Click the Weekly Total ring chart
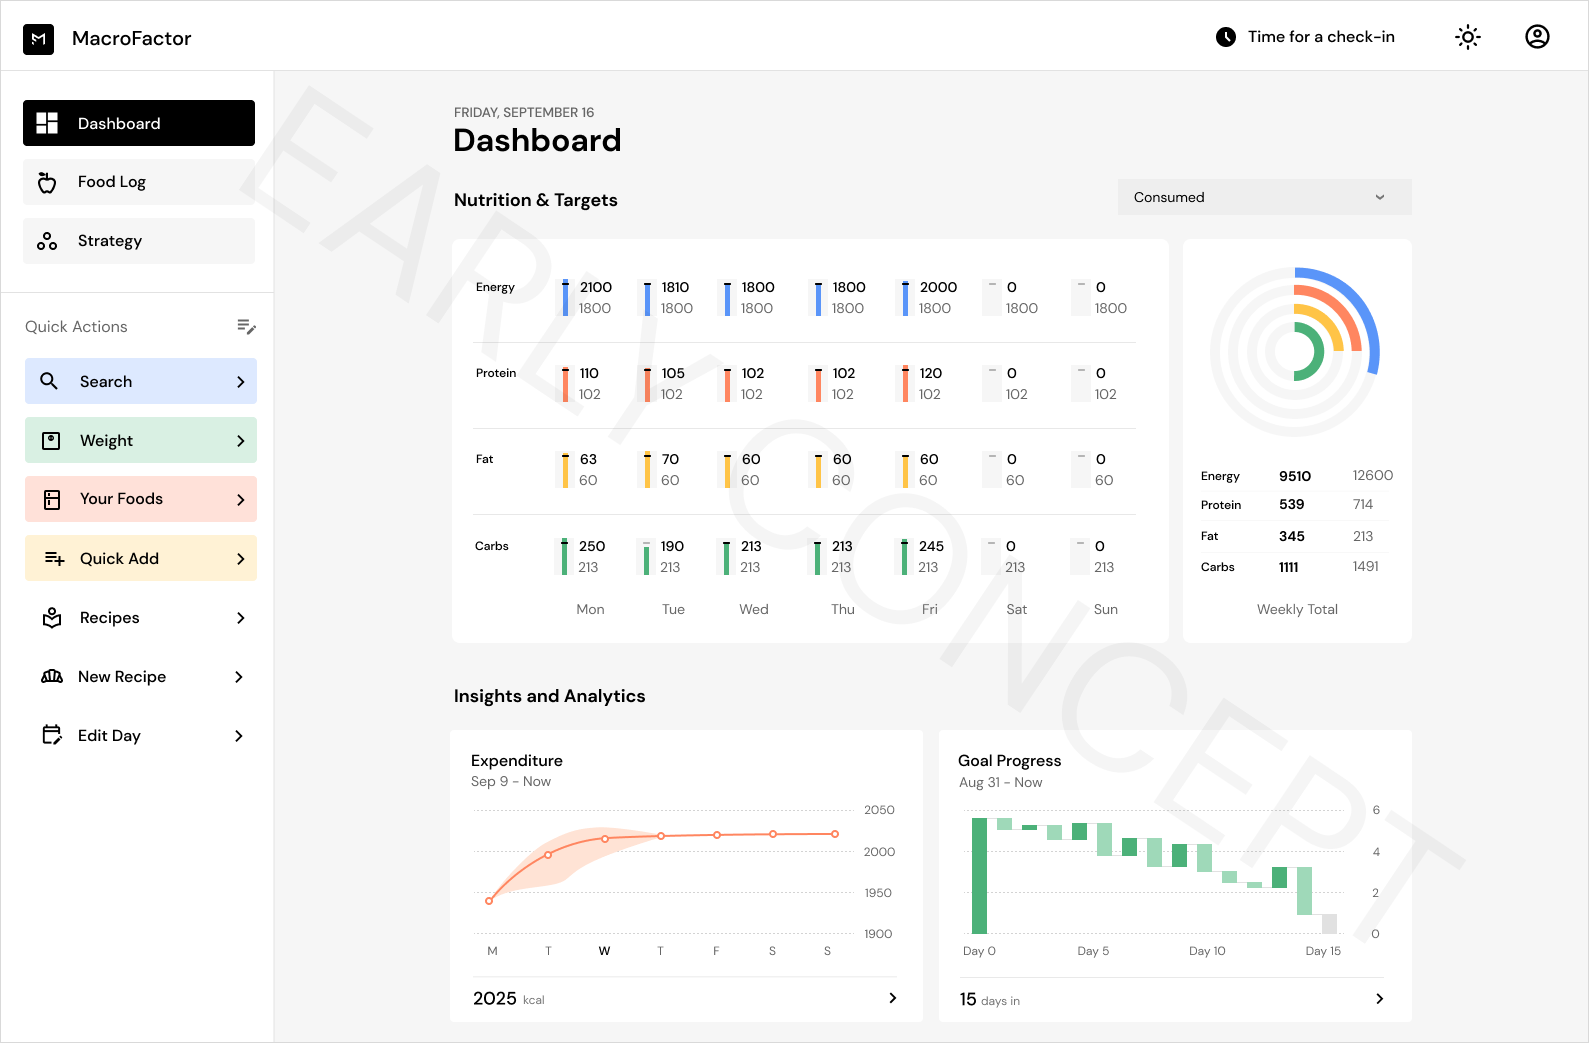 click(1295, 352)
